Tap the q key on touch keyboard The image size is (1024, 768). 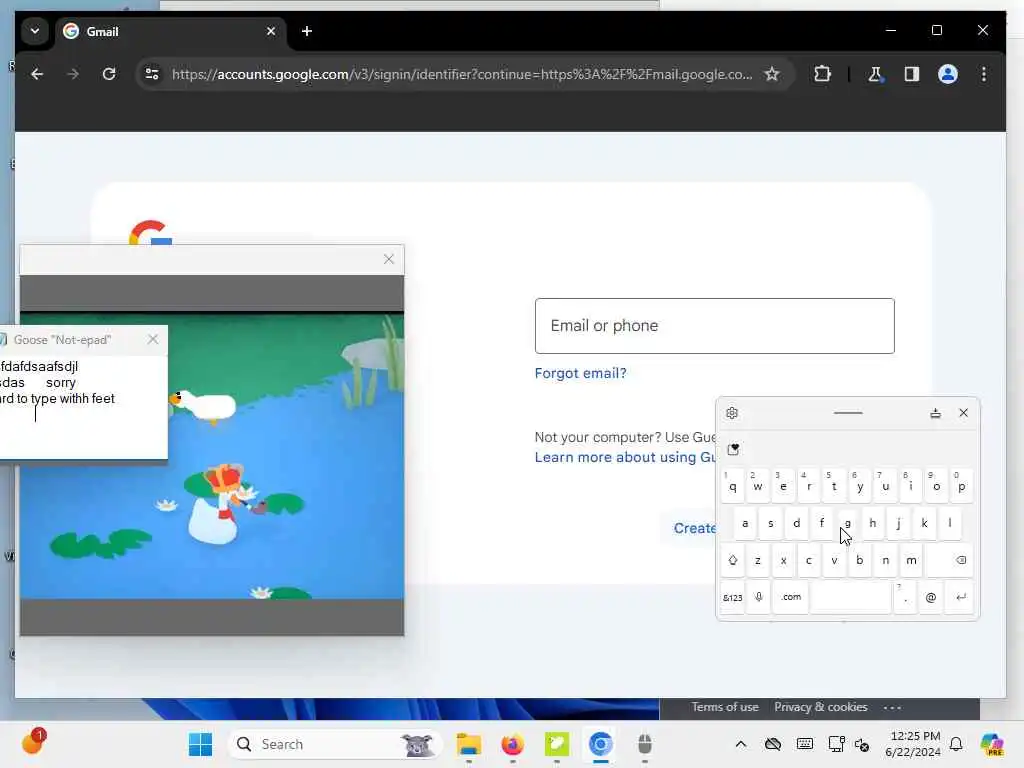[x=732, y=486]
